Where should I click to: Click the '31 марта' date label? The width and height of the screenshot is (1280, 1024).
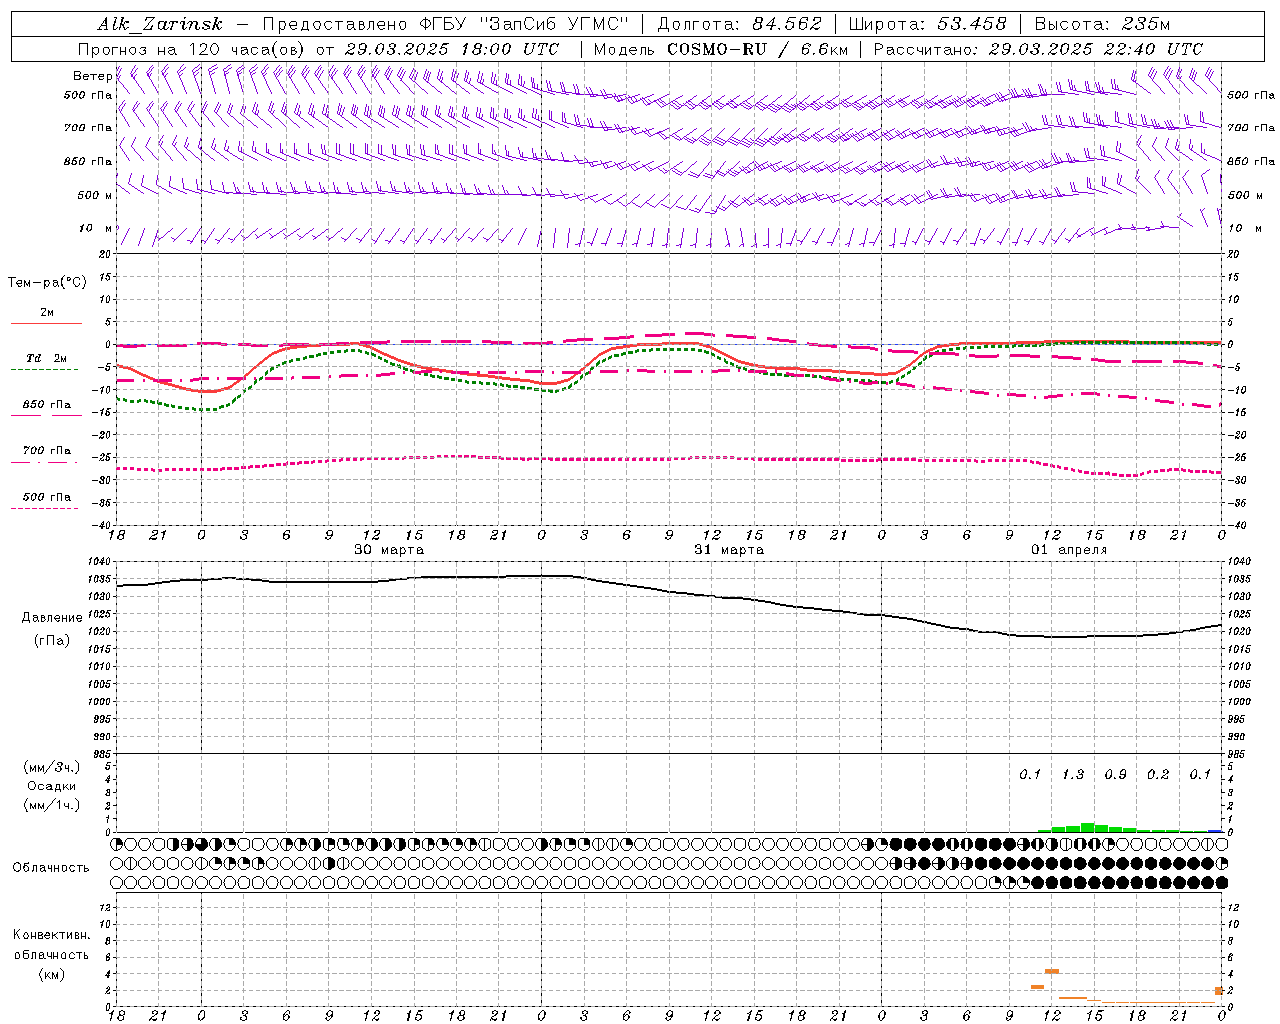click(x=729, y=550)
